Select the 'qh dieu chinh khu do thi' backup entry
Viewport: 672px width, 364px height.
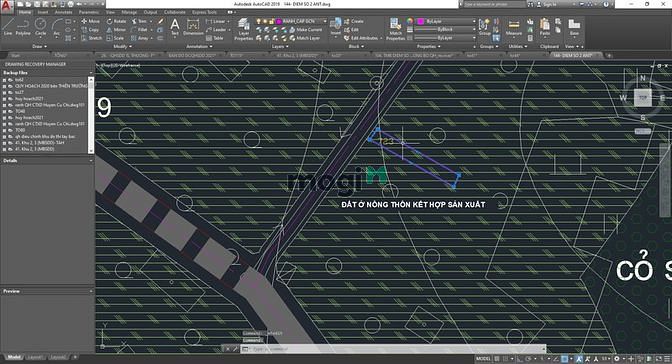tap(45, 136)
